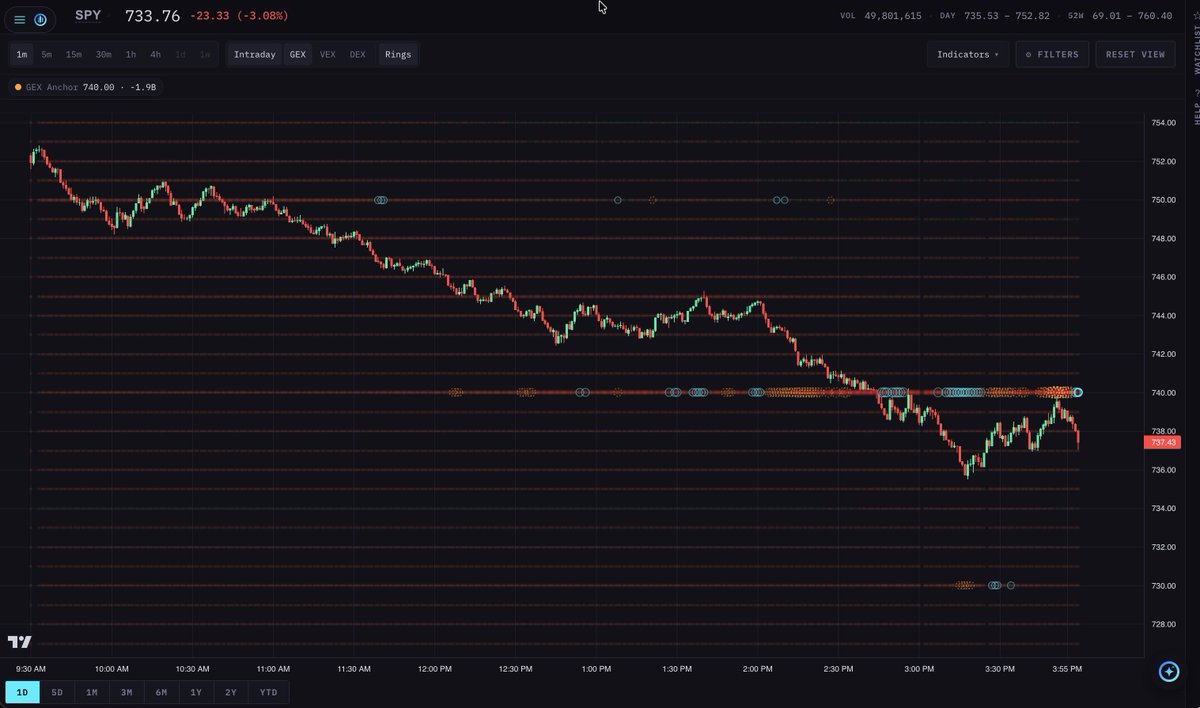The width and height of the screenshot is (1200, 708).
Task: Click the 52W range 69.01 – 760.40
Action: 1132,16
